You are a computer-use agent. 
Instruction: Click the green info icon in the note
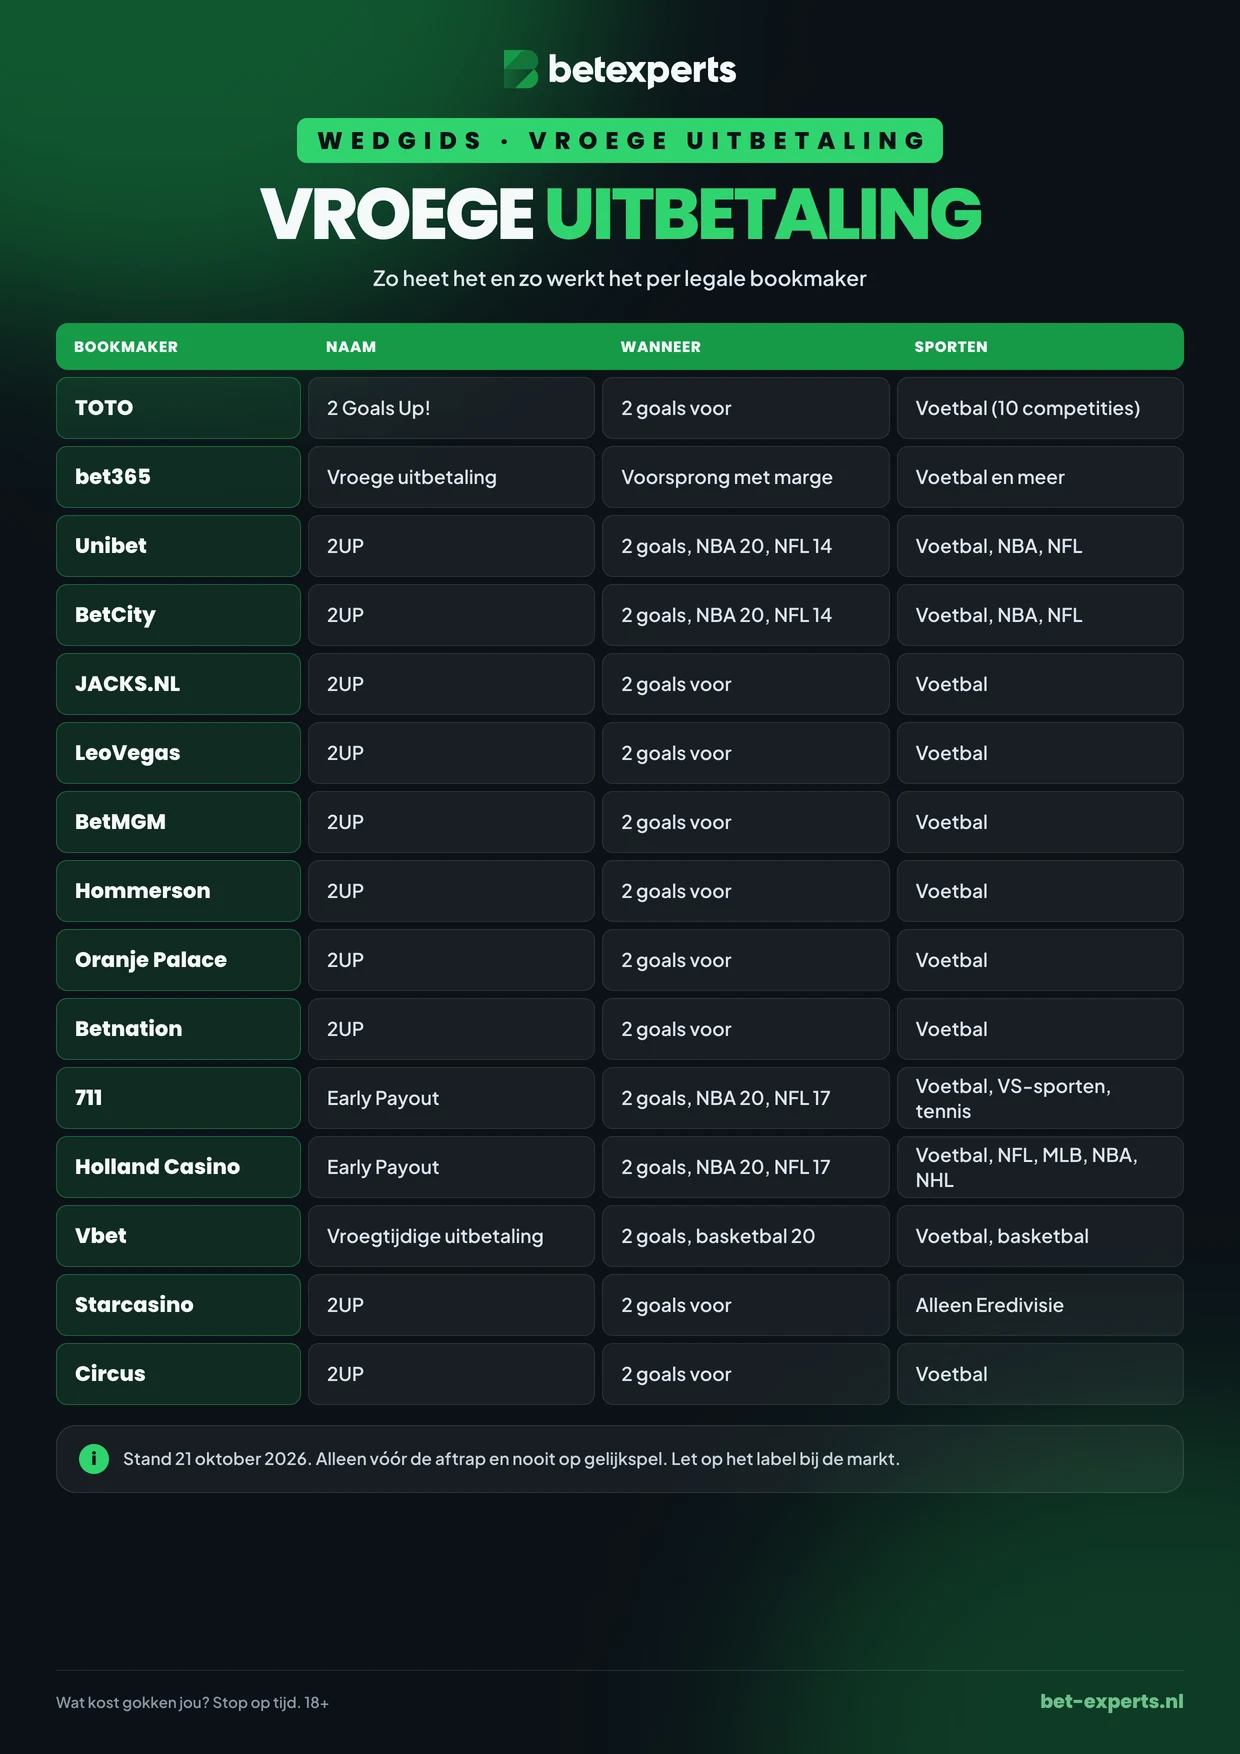pos(94,1459)
